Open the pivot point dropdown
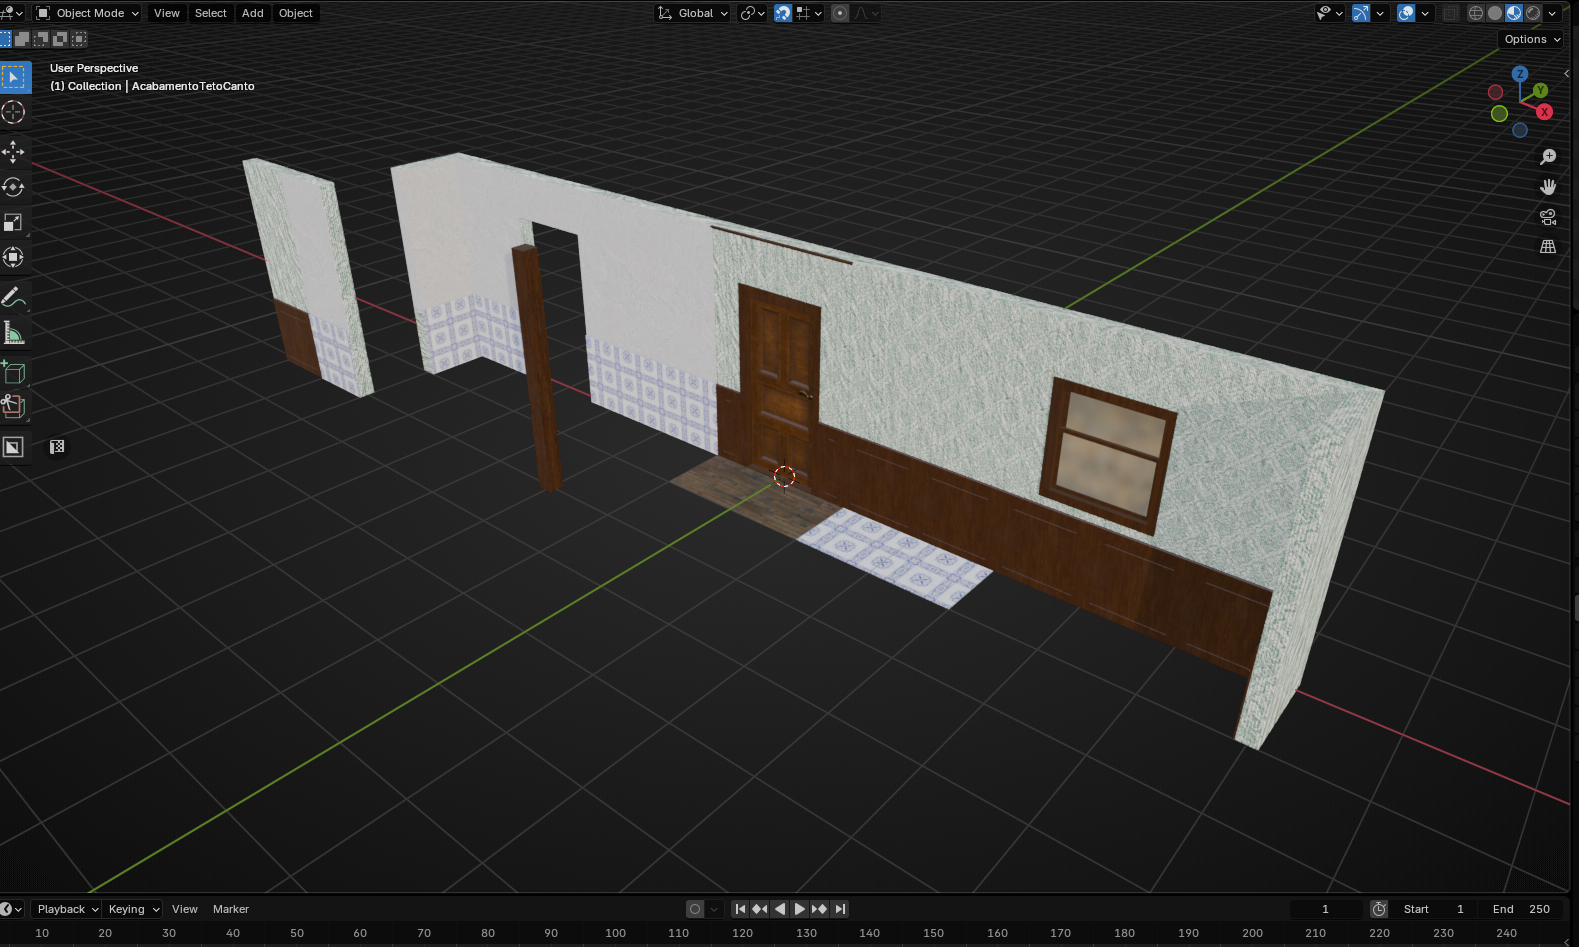The width and height of the screenshot is (1579, 947). [753, 13]
